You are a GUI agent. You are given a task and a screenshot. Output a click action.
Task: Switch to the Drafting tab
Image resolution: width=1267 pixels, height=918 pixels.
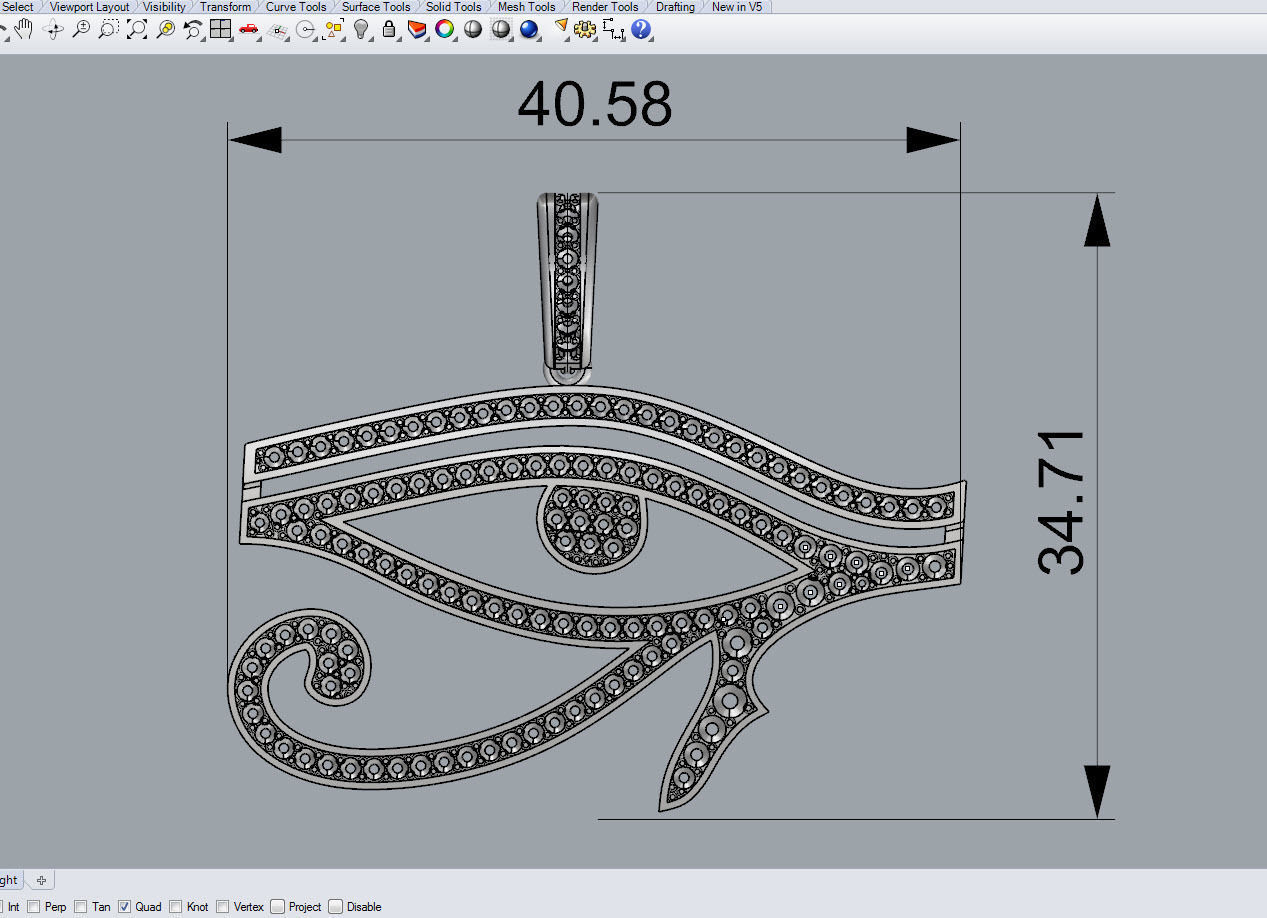[x=675, y=7]
